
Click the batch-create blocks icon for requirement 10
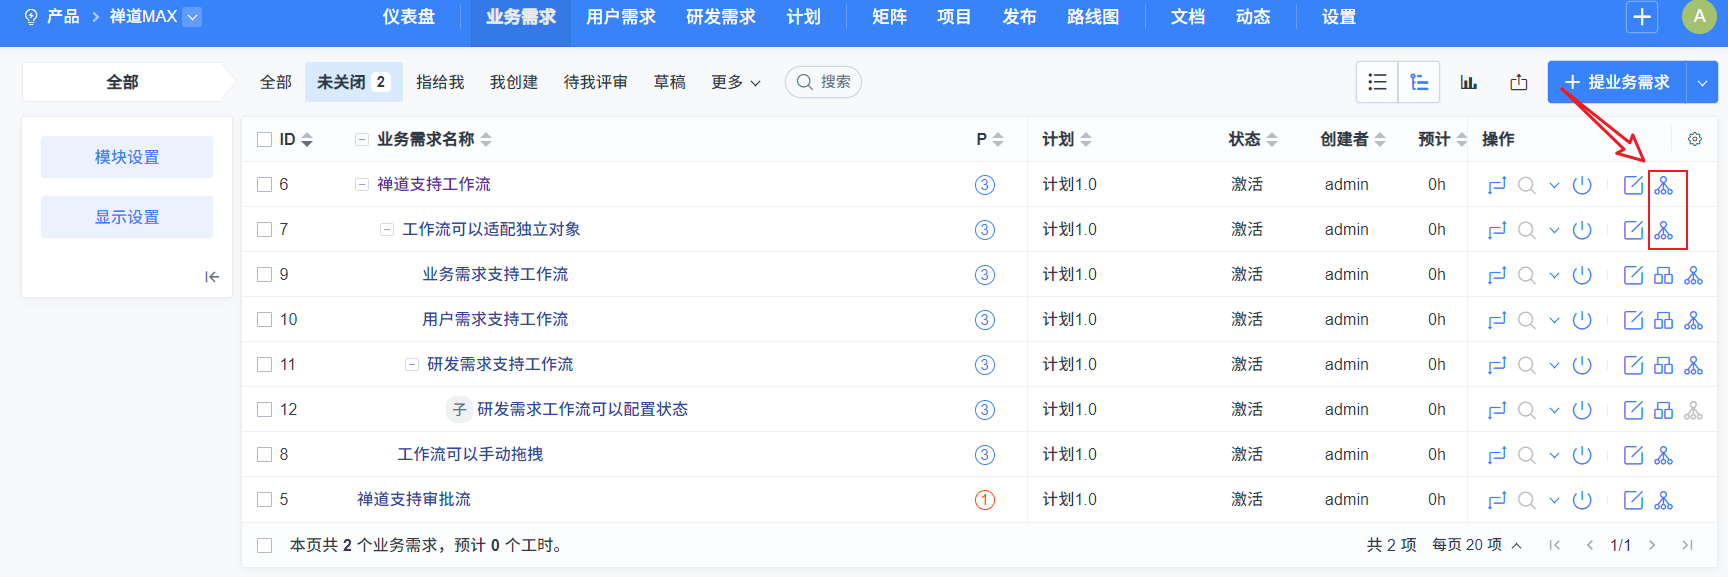point(1663,320)
